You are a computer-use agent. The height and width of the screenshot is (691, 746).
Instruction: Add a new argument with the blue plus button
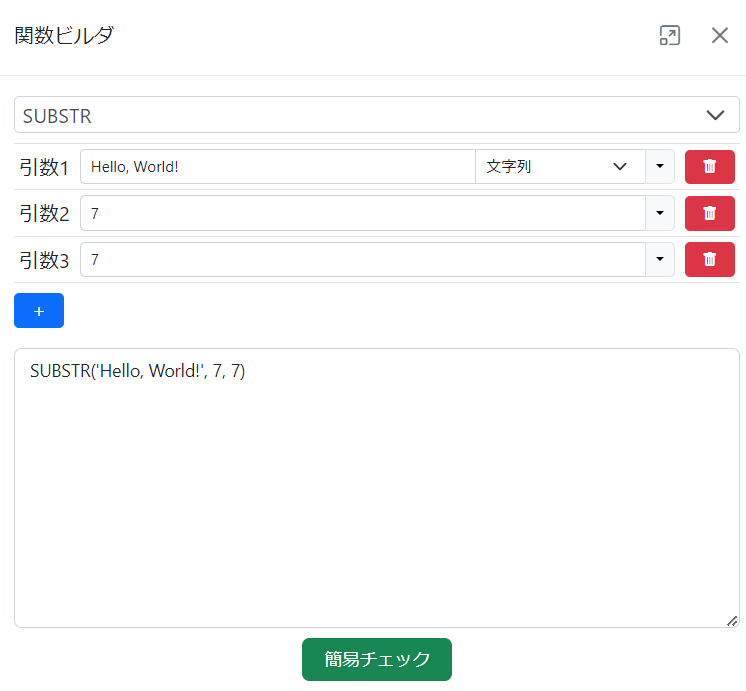[39, 311]
